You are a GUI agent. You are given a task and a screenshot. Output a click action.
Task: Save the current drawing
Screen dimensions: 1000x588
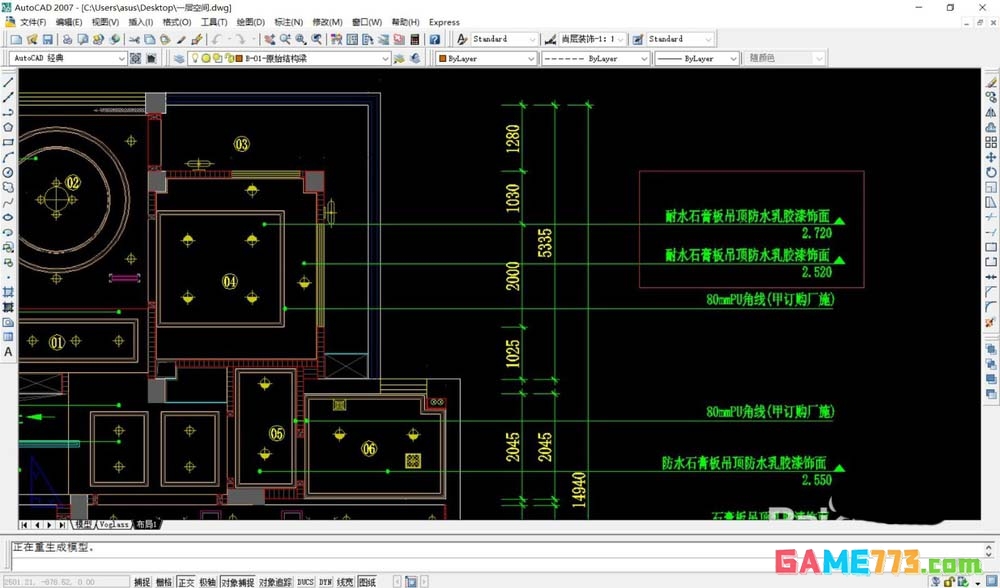point(48,41)
